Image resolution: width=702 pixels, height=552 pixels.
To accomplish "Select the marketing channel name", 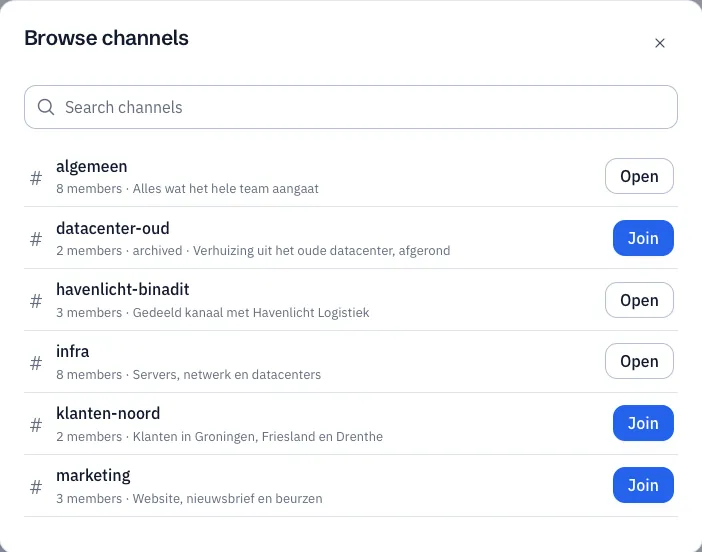I will (x=93, y=475).
